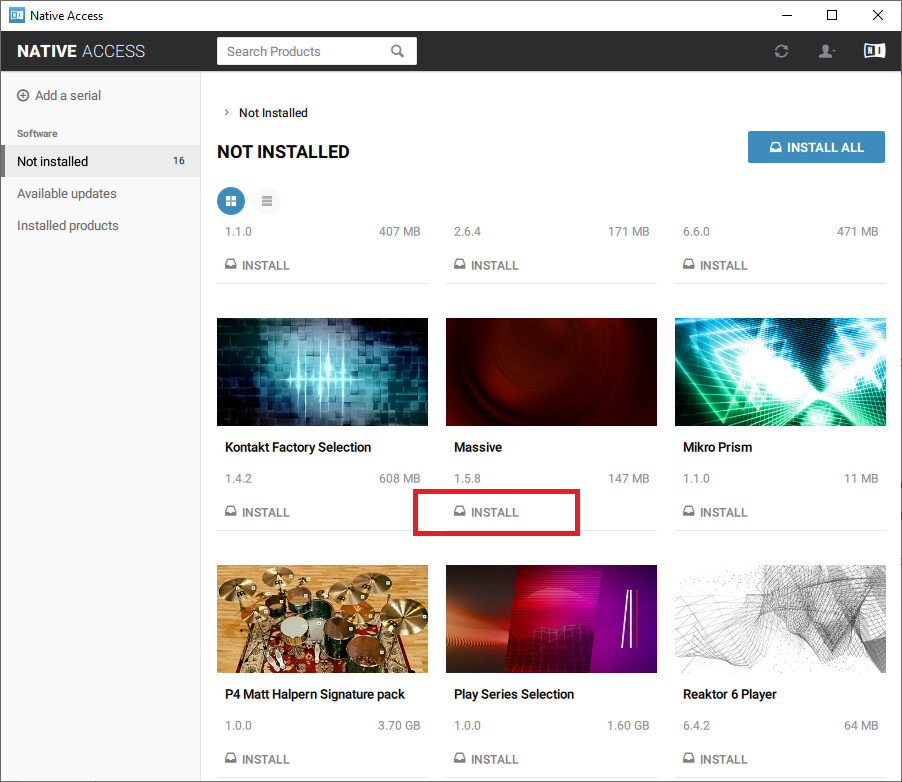Click the Play Series Selection thumbnail
902x782 pixels.
(x=551, y=619)
